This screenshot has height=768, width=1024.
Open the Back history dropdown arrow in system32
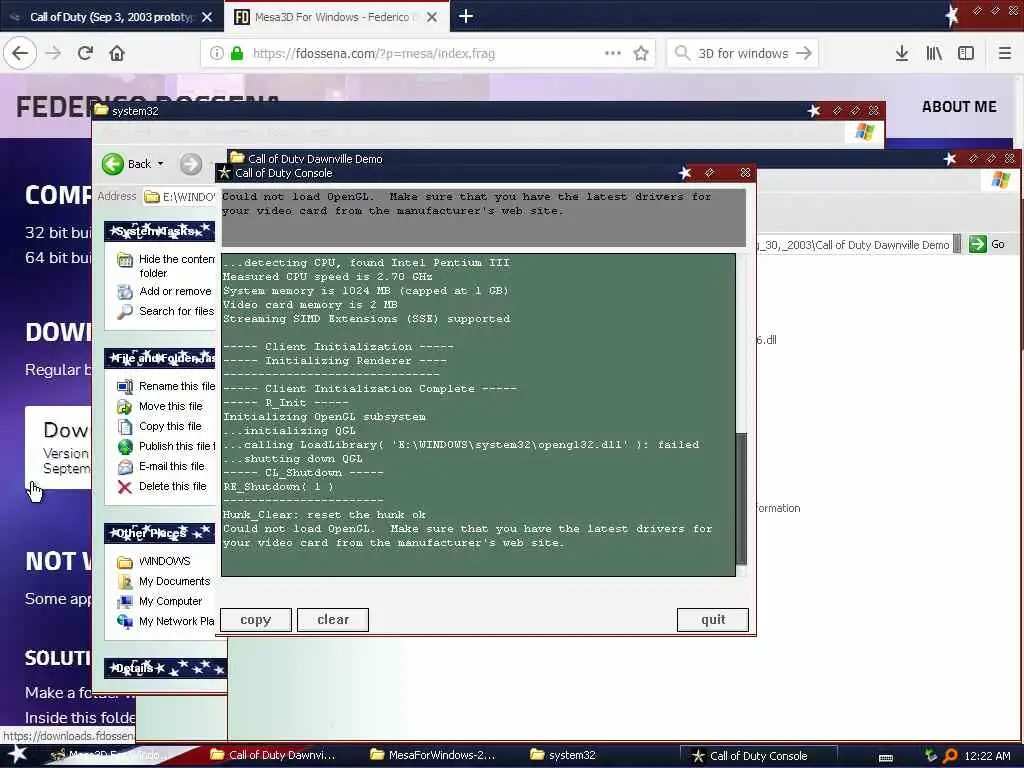click(x=161, y=164)
